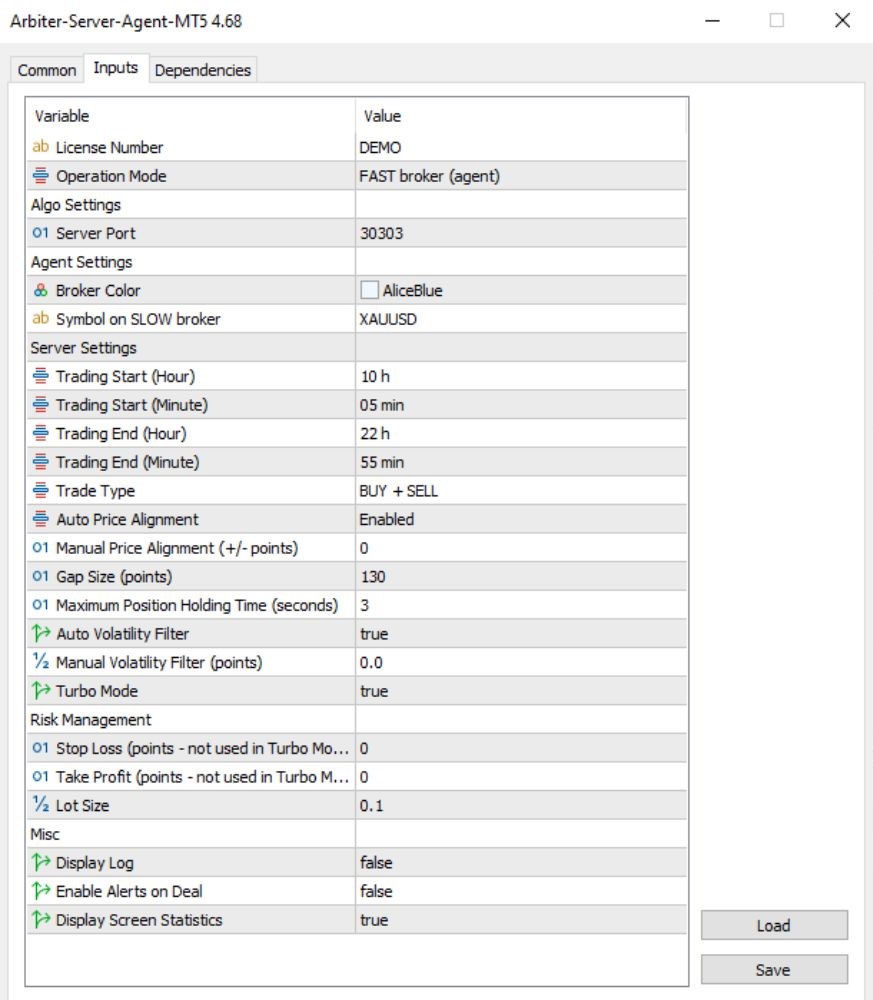Image resolution: width=873 pixels, height=1000 pixels.
Task: Click the Save button
Action: (774, 970)
